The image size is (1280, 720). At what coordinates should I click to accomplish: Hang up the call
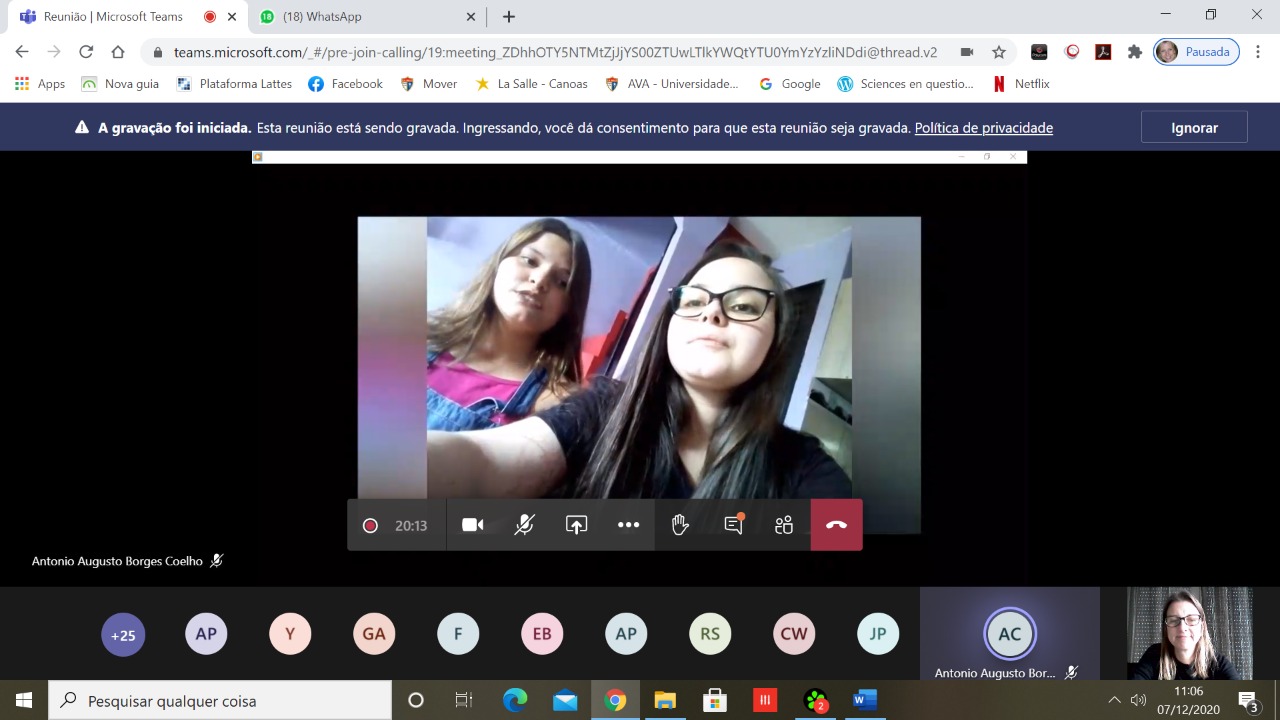837,525
